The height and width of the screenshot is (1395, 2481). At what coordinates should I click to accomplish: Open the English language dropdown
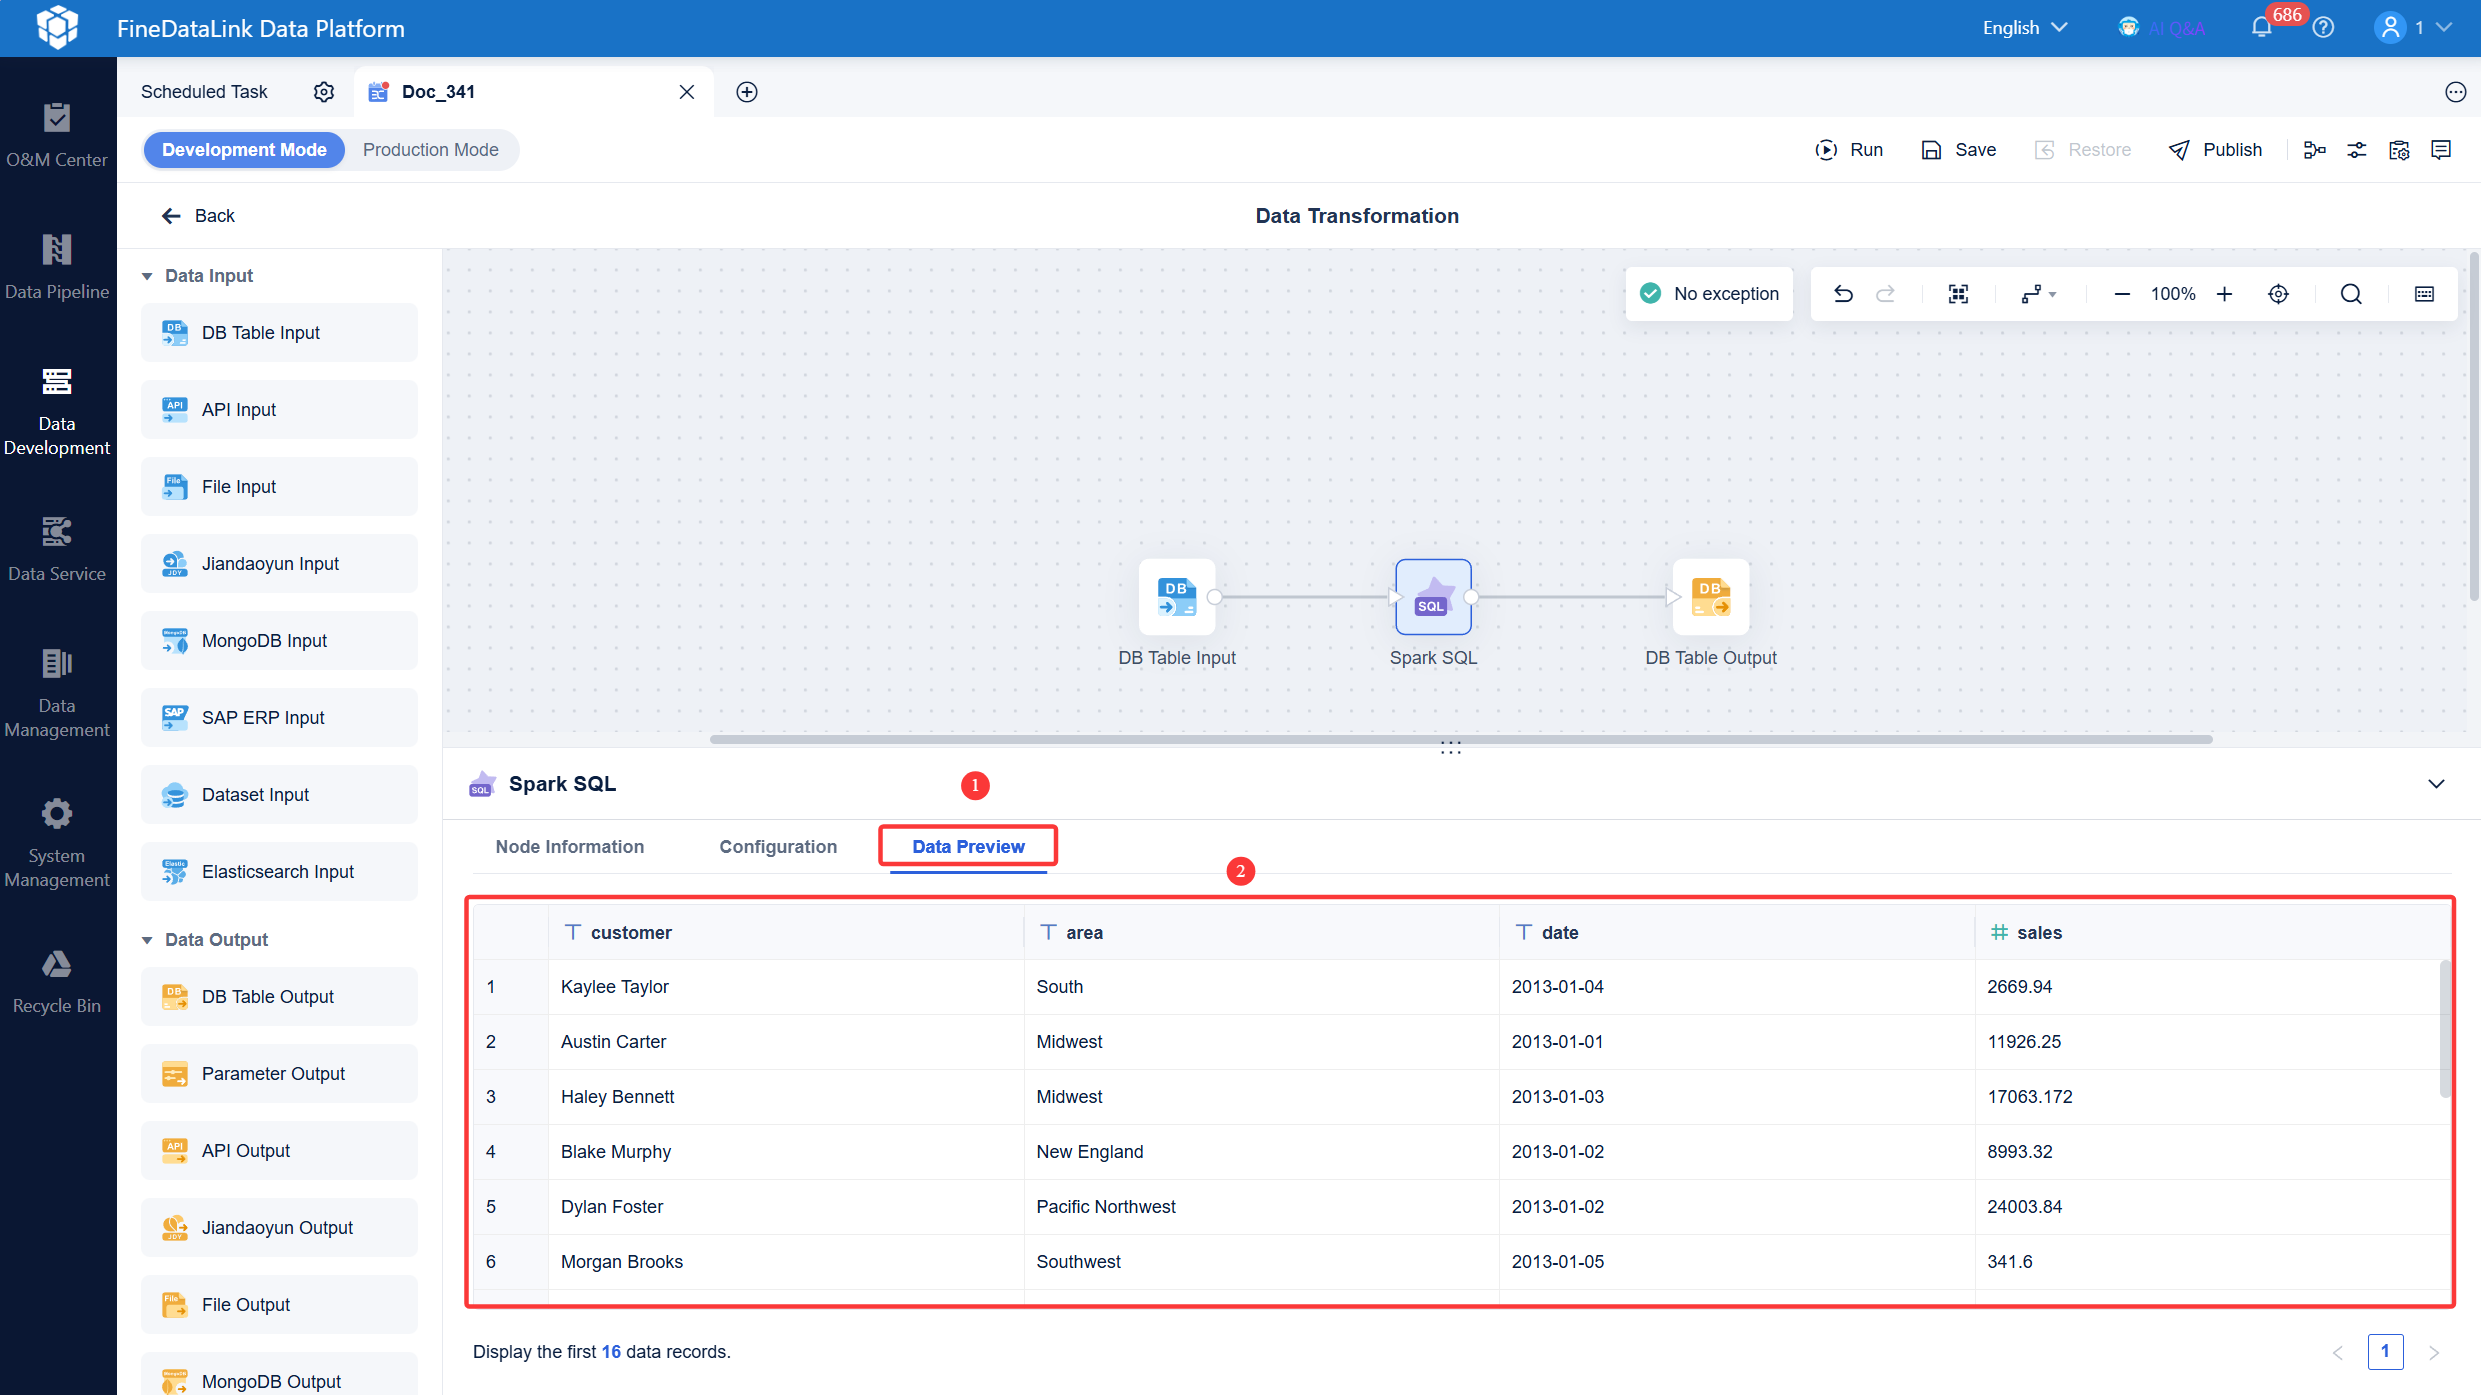tap(2024, 28)
